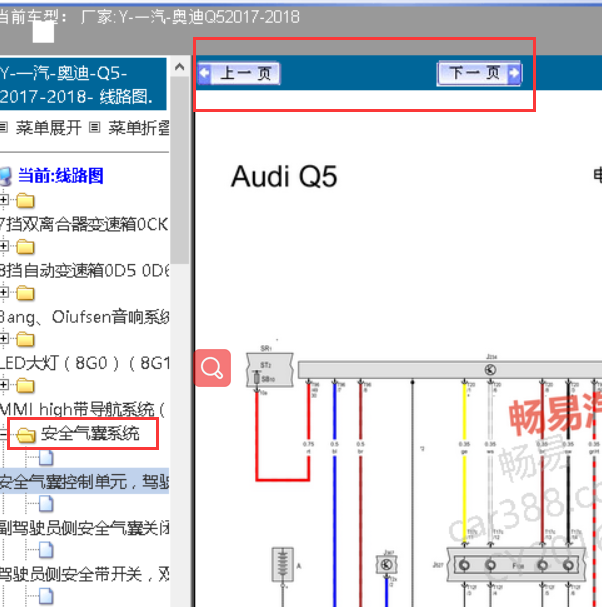Click the F138 coil connector component in diagram

(516, 565)
